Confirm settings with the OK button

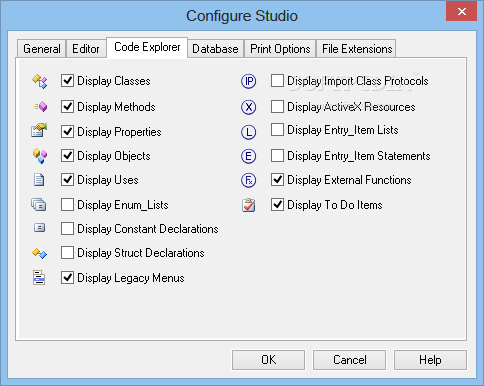click(268, 360)
